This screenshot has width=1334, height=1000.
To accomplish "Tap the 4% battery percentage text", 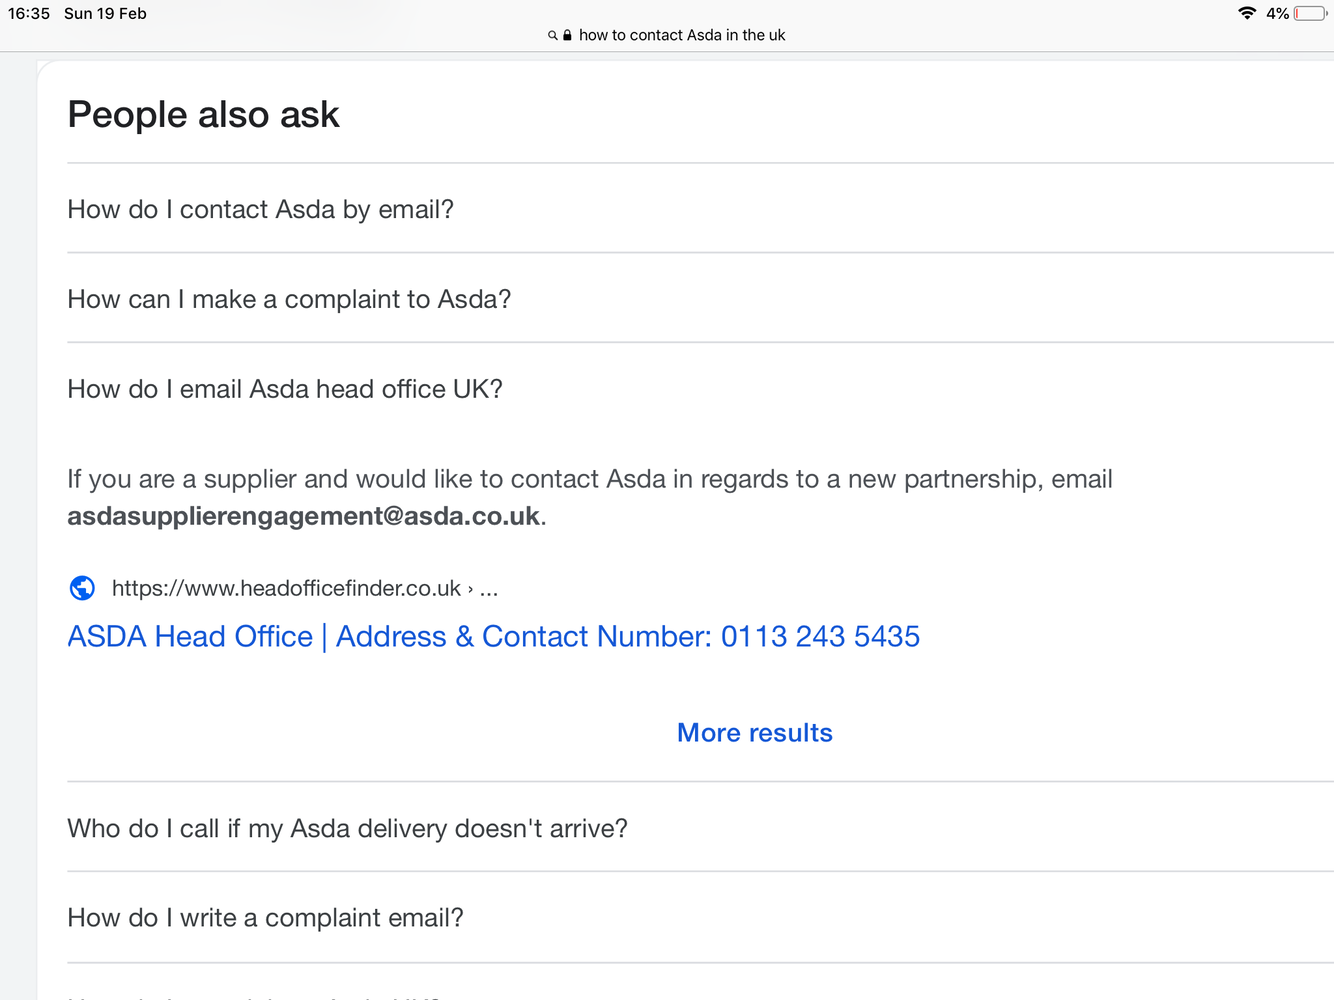I will pos(1277,13).
